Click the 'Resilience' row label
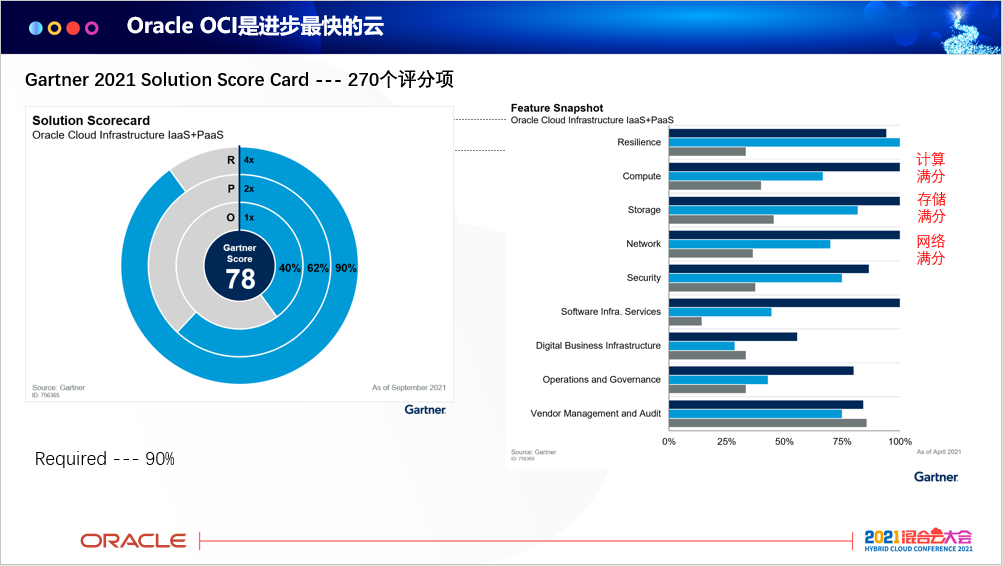 point(639,142)
